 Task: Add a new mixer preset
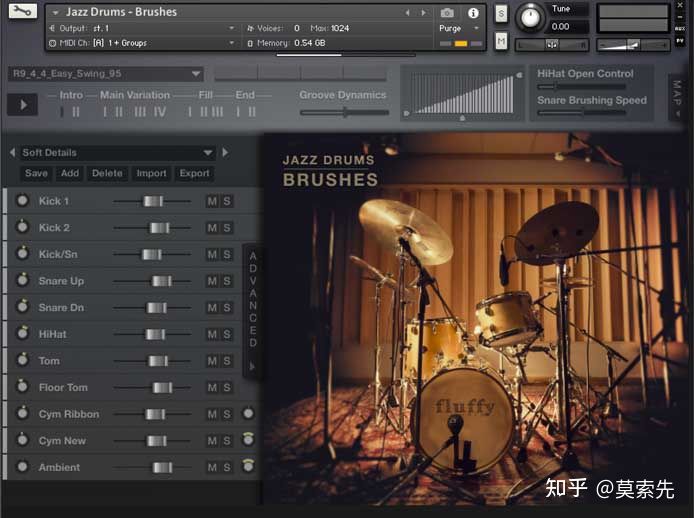coord(70,173)
